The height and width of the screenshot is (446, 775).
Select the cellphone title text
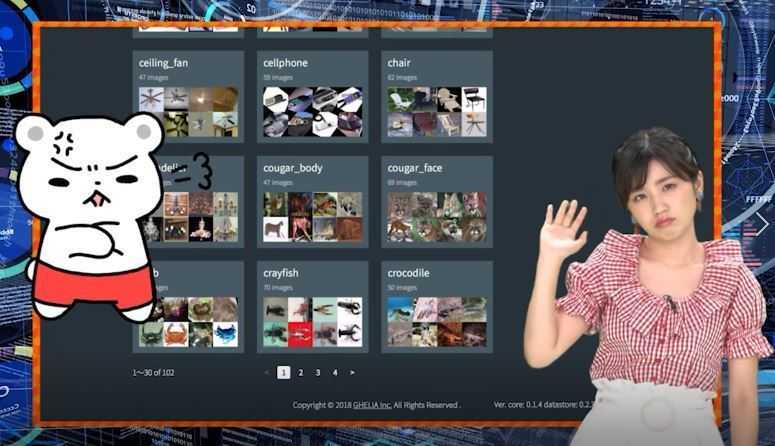[285, 63]
